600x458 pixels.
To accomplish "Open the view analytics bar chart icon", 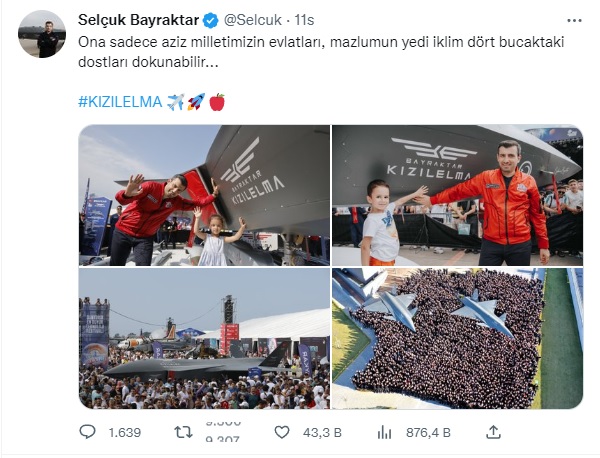I will (x=384, y=433).
